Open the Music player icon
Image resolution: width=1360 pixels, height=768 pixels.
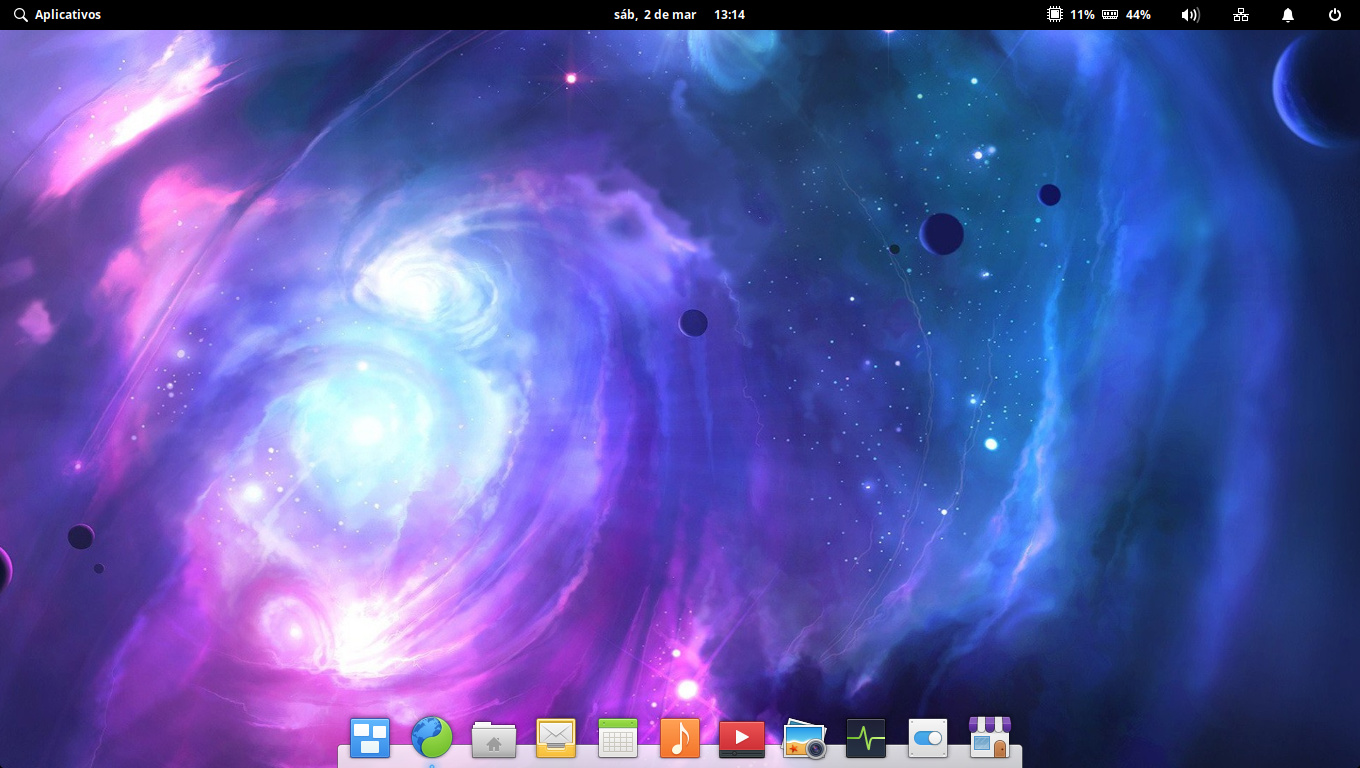coord(680,739)
